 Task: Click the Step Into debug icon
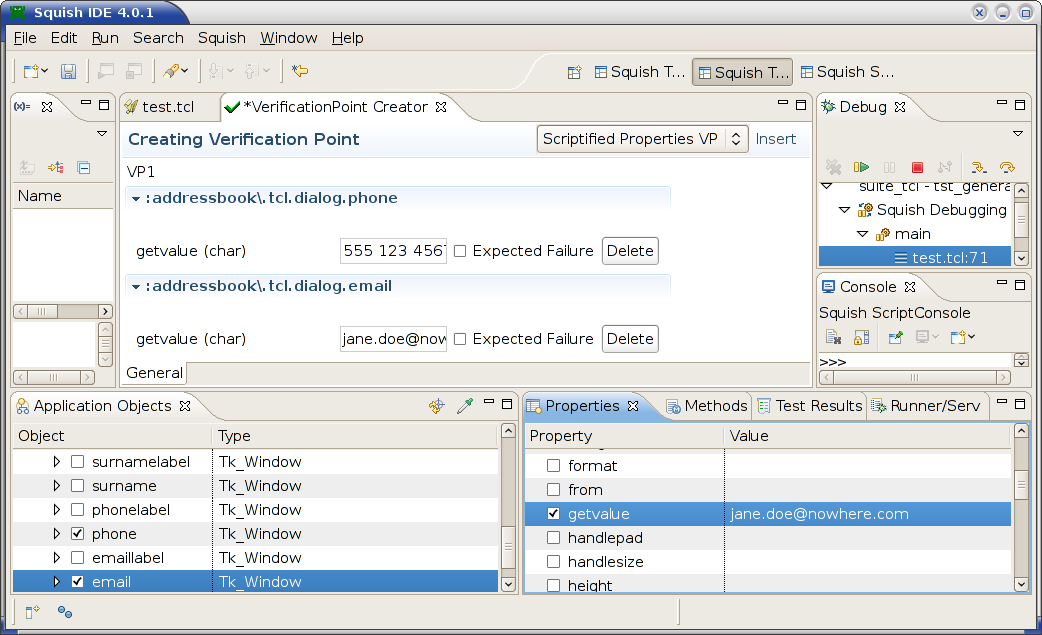coord(979,168)
